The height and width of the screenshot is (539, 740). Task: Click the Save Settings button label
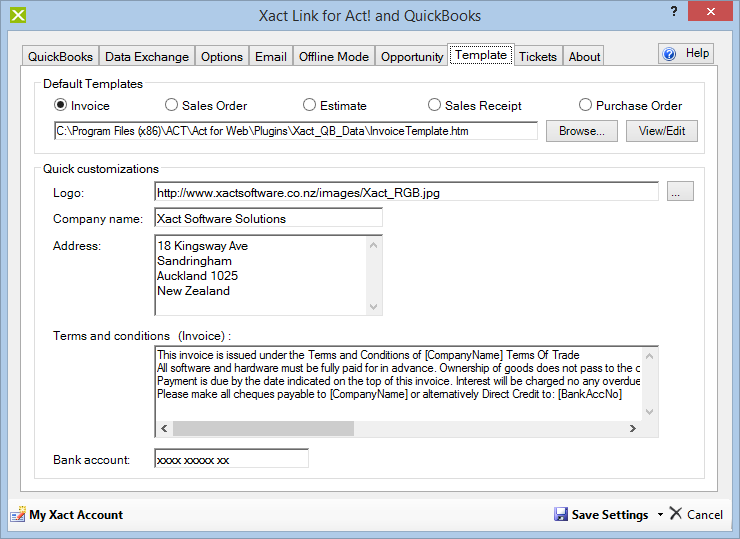(610, 514)
